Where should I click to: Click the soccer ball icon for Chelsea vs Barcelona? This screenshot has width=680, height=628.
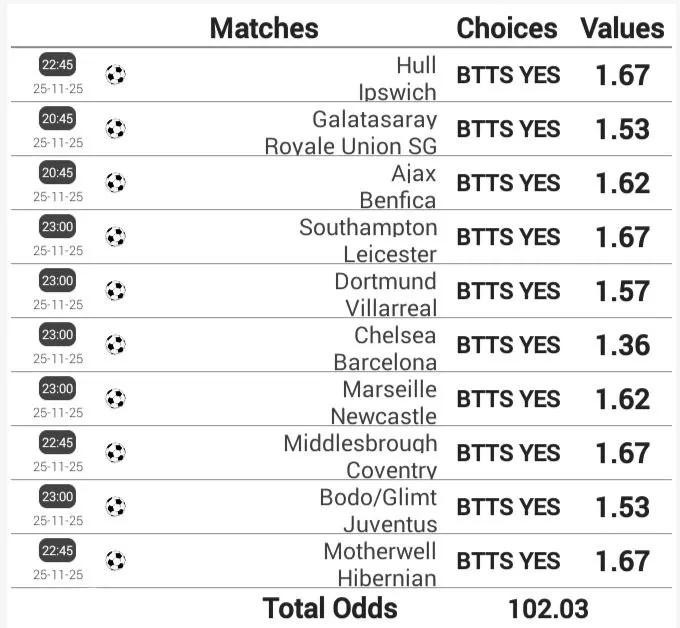[x=116, y=345]
